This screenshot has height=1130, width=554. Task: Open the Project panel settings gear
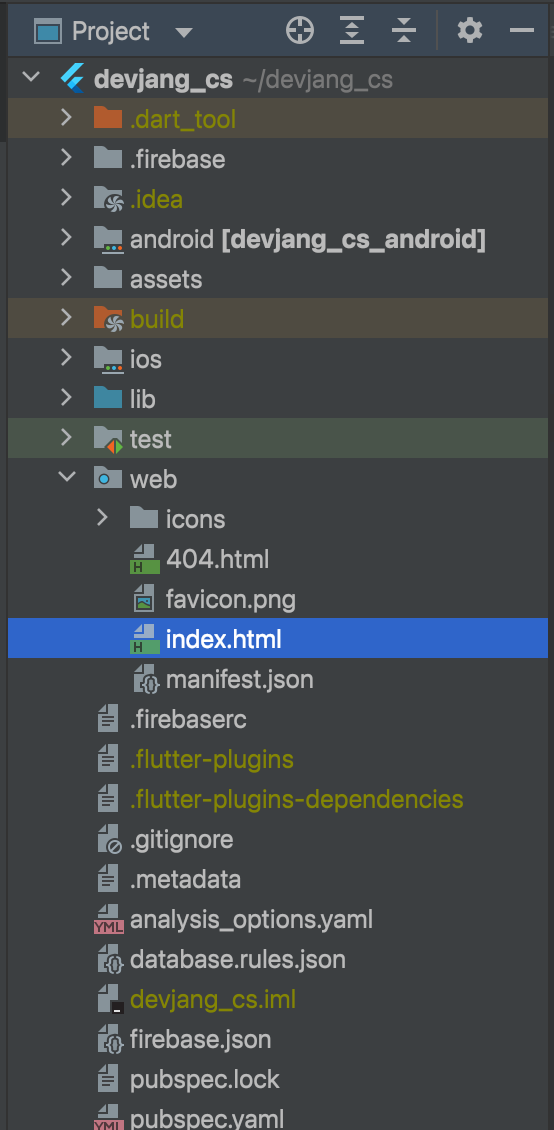(470, 30)
